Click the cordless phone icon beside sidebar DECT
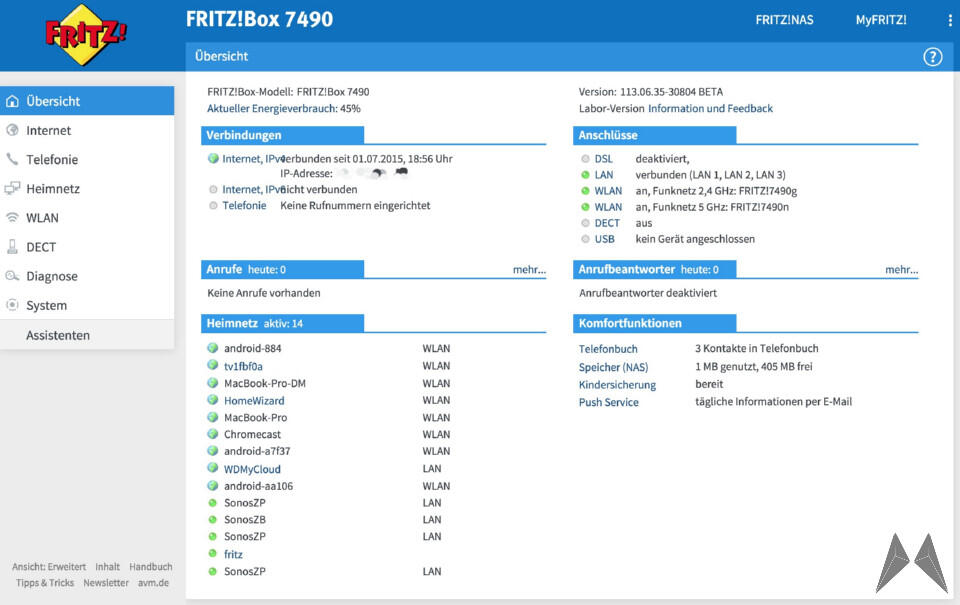 (12, 247)
